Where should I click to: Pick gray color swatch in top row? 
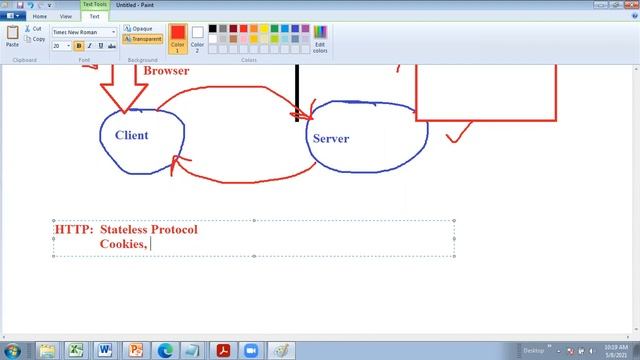(x=223, y=29)
